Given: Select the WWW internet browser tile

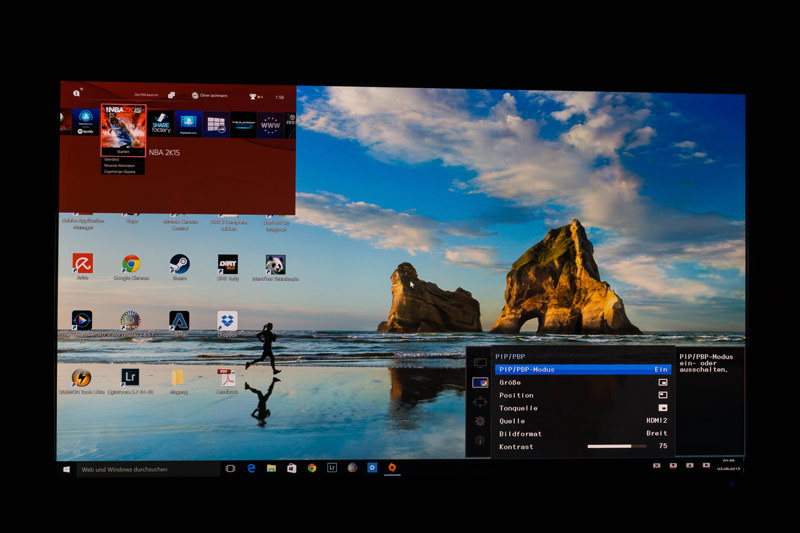Looking at the screenshot, I should (270, 125).
